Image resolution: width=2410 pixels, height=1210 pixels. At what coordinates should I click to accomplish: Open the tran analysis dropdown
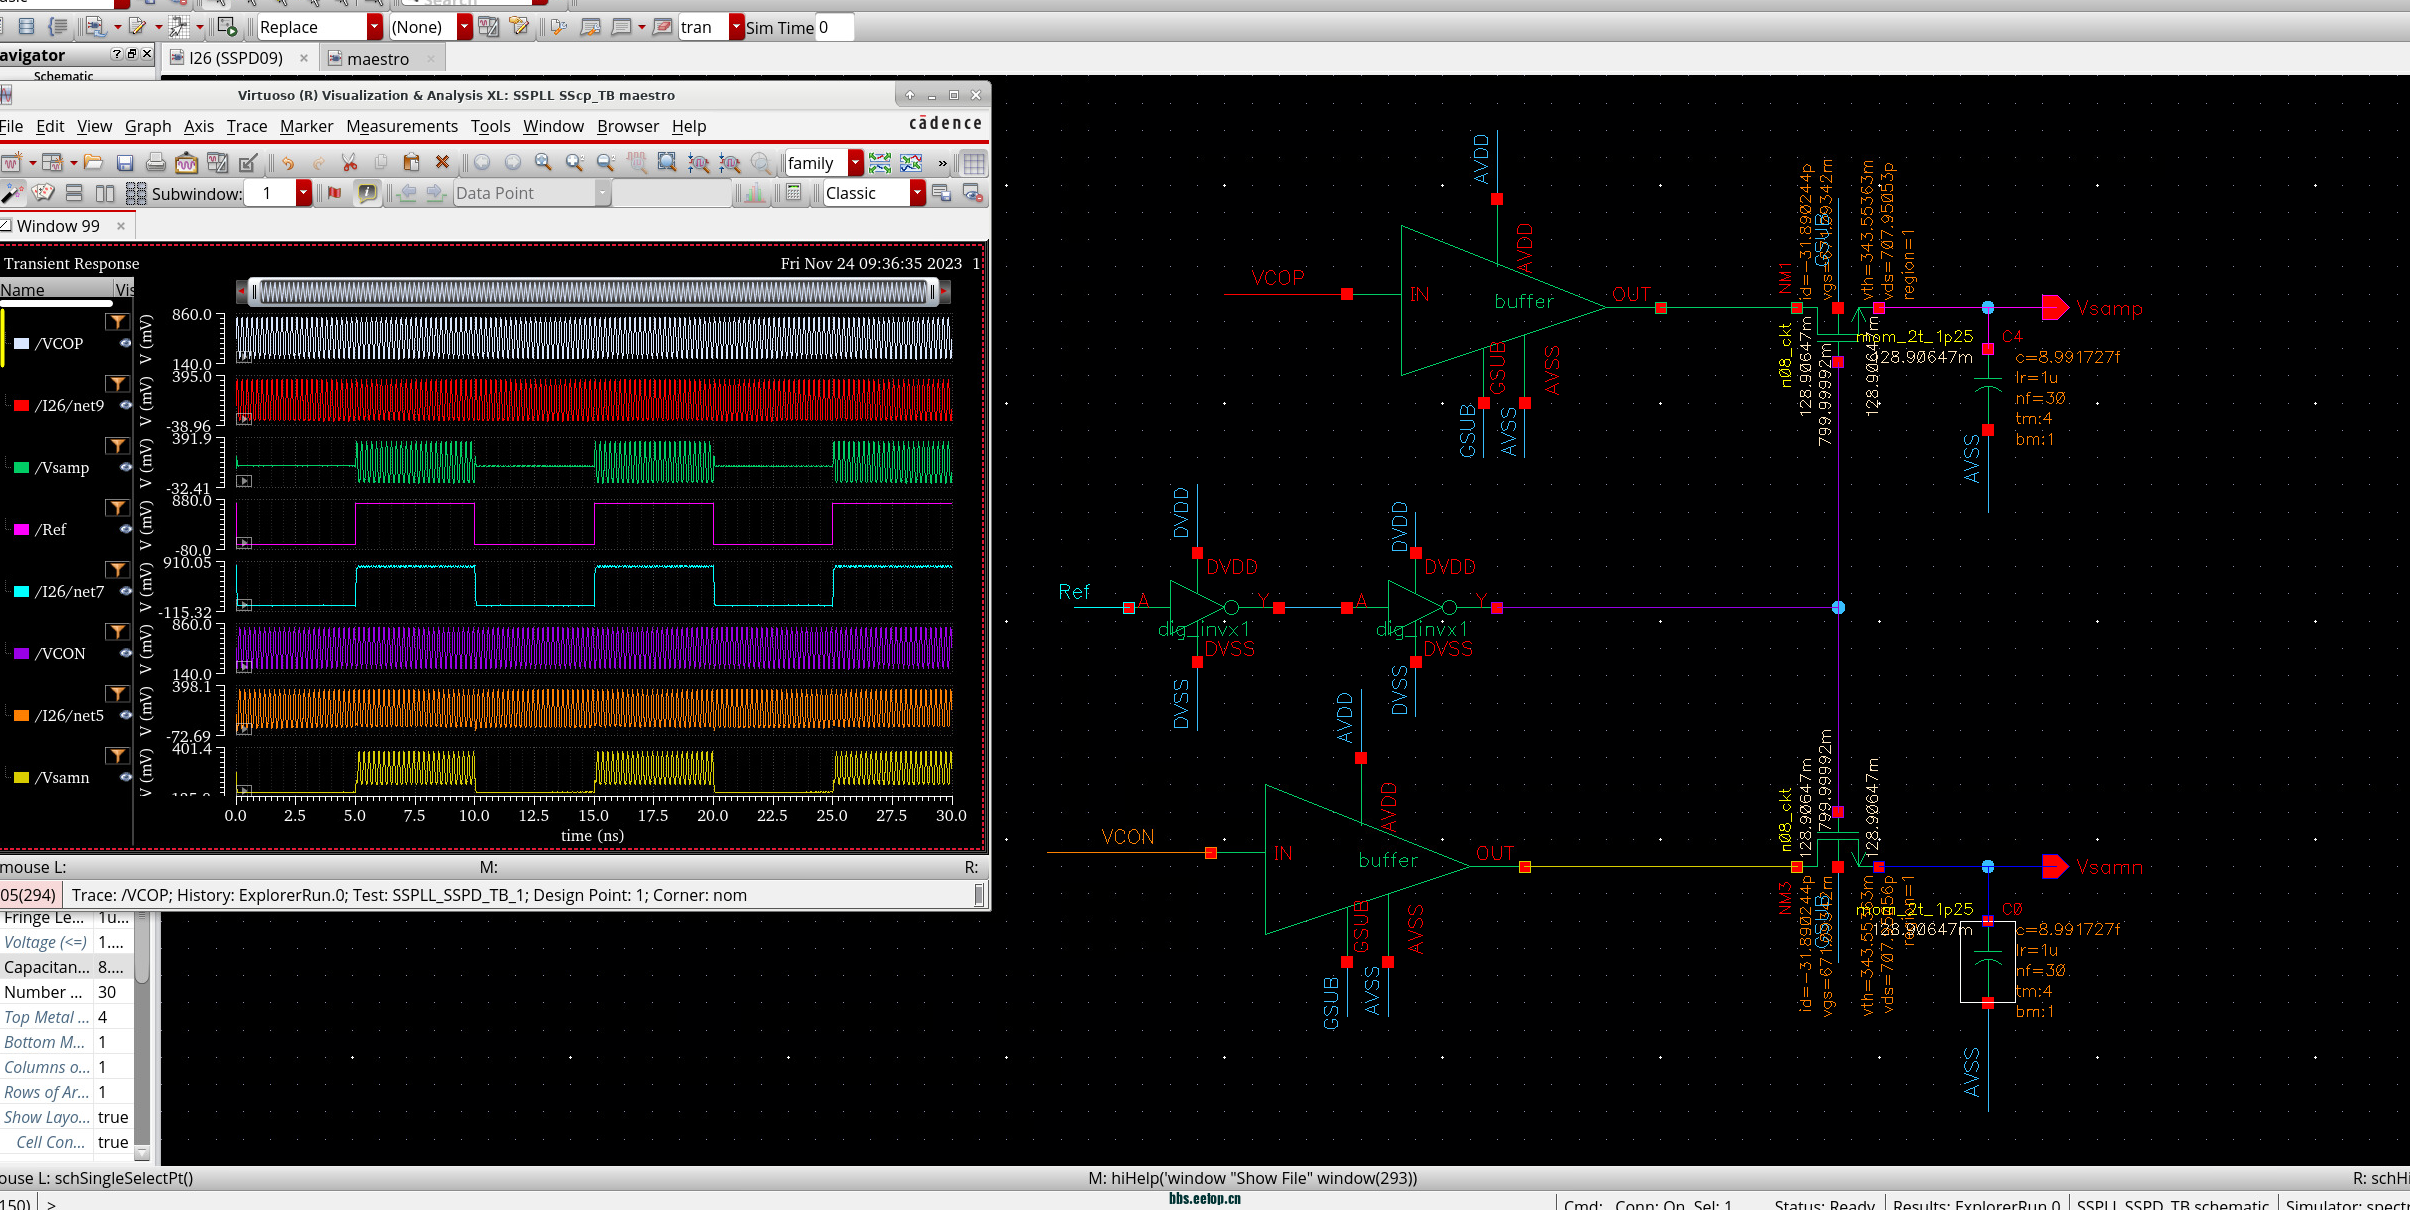[x=737, y=27]
